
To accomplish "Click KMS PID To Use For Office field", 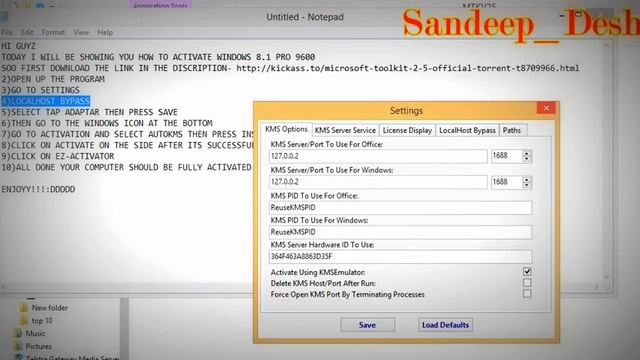I will tap(400, 207).
